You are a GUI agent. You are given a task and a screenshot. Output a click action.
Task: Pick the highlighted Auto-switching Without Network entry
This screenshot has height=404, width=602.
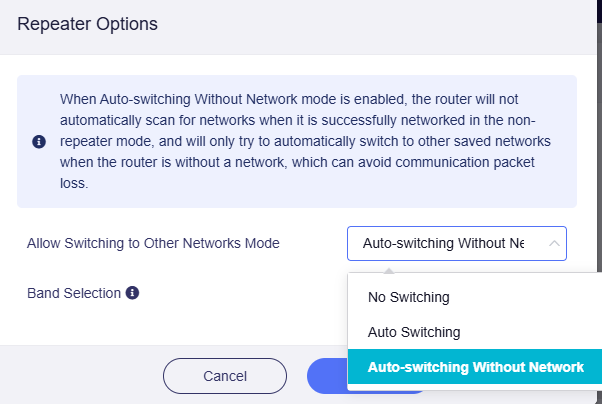pyautogui.click(x=475, y=367)
